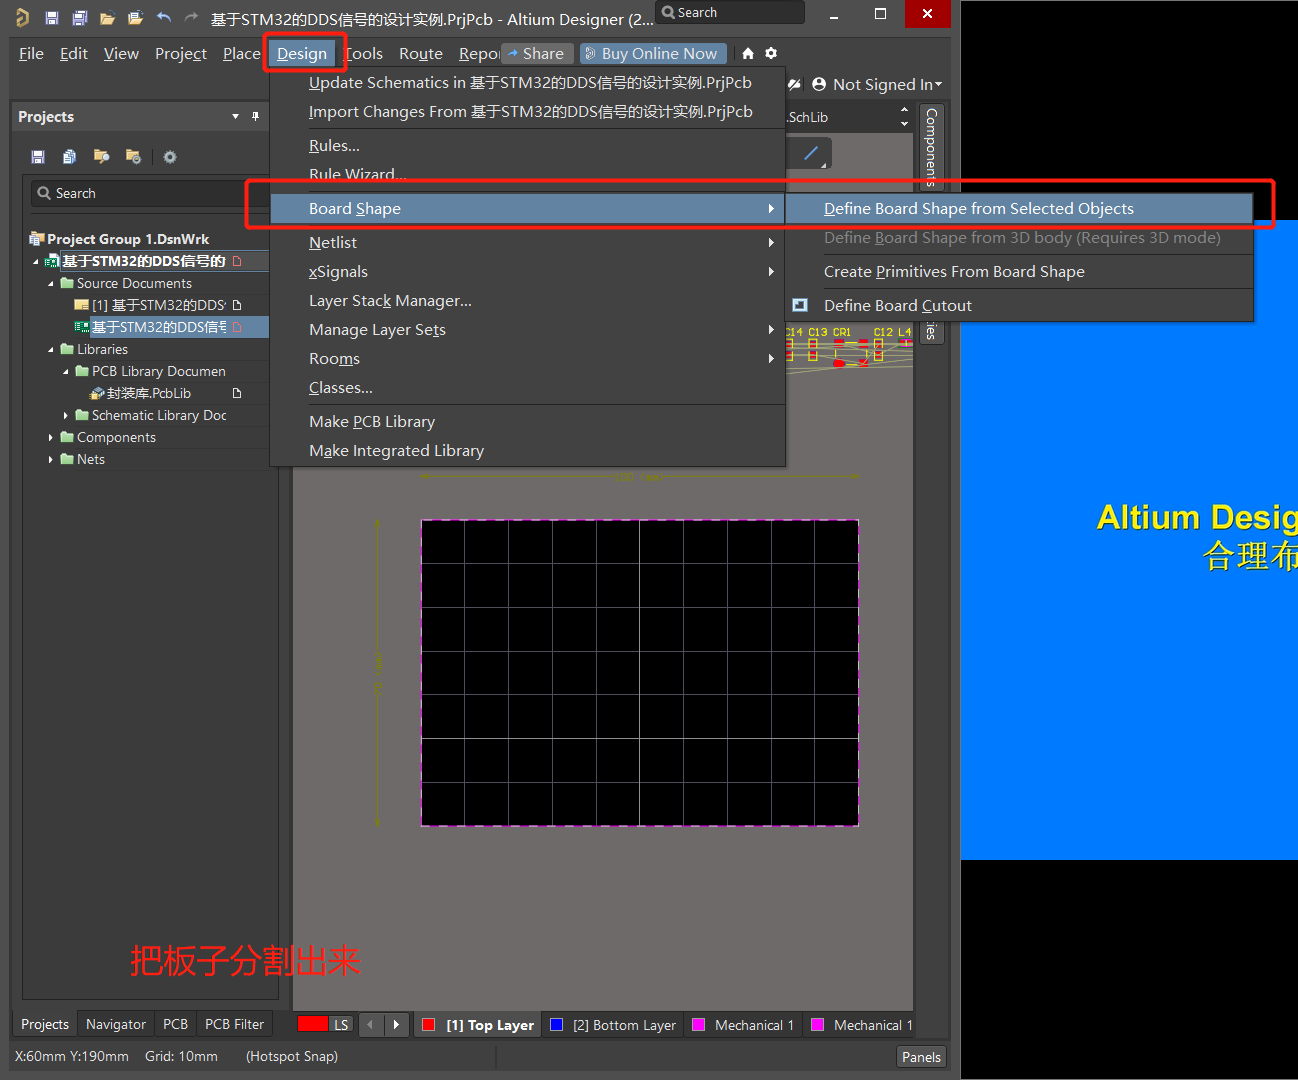This screenshot has width=1298, height=1080.
Task: Click the Save icon in the title bar
Action: point(52,17)
